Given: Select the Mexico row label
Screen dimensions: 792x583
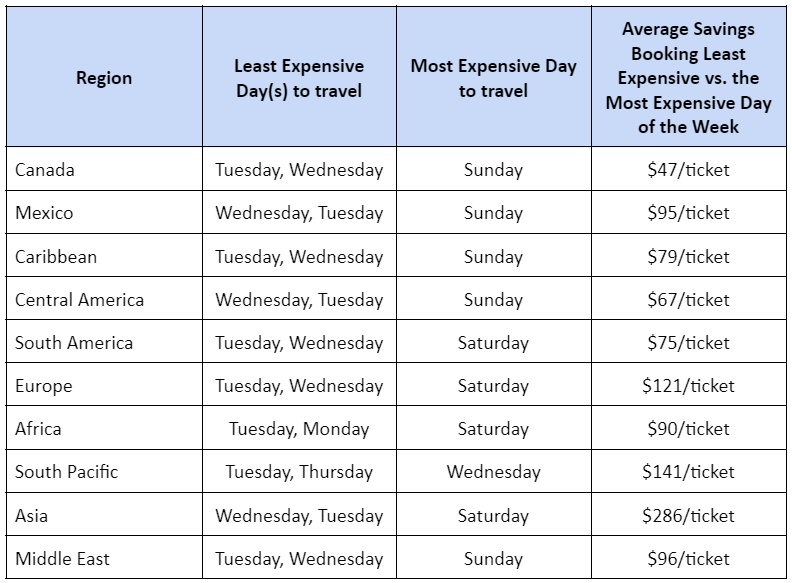Looking at the screenshot, I should pyautogui.click(x=44, y=213).
